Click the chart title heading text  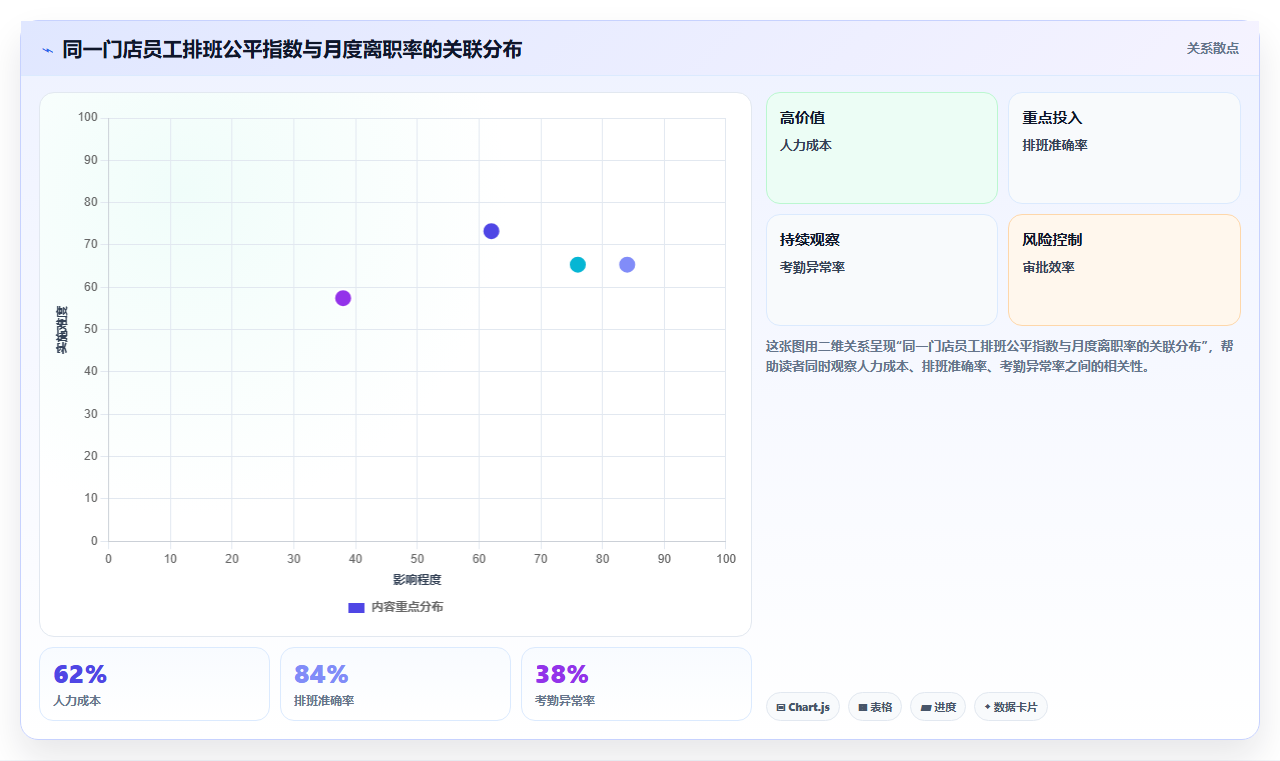tap(292, 49)
